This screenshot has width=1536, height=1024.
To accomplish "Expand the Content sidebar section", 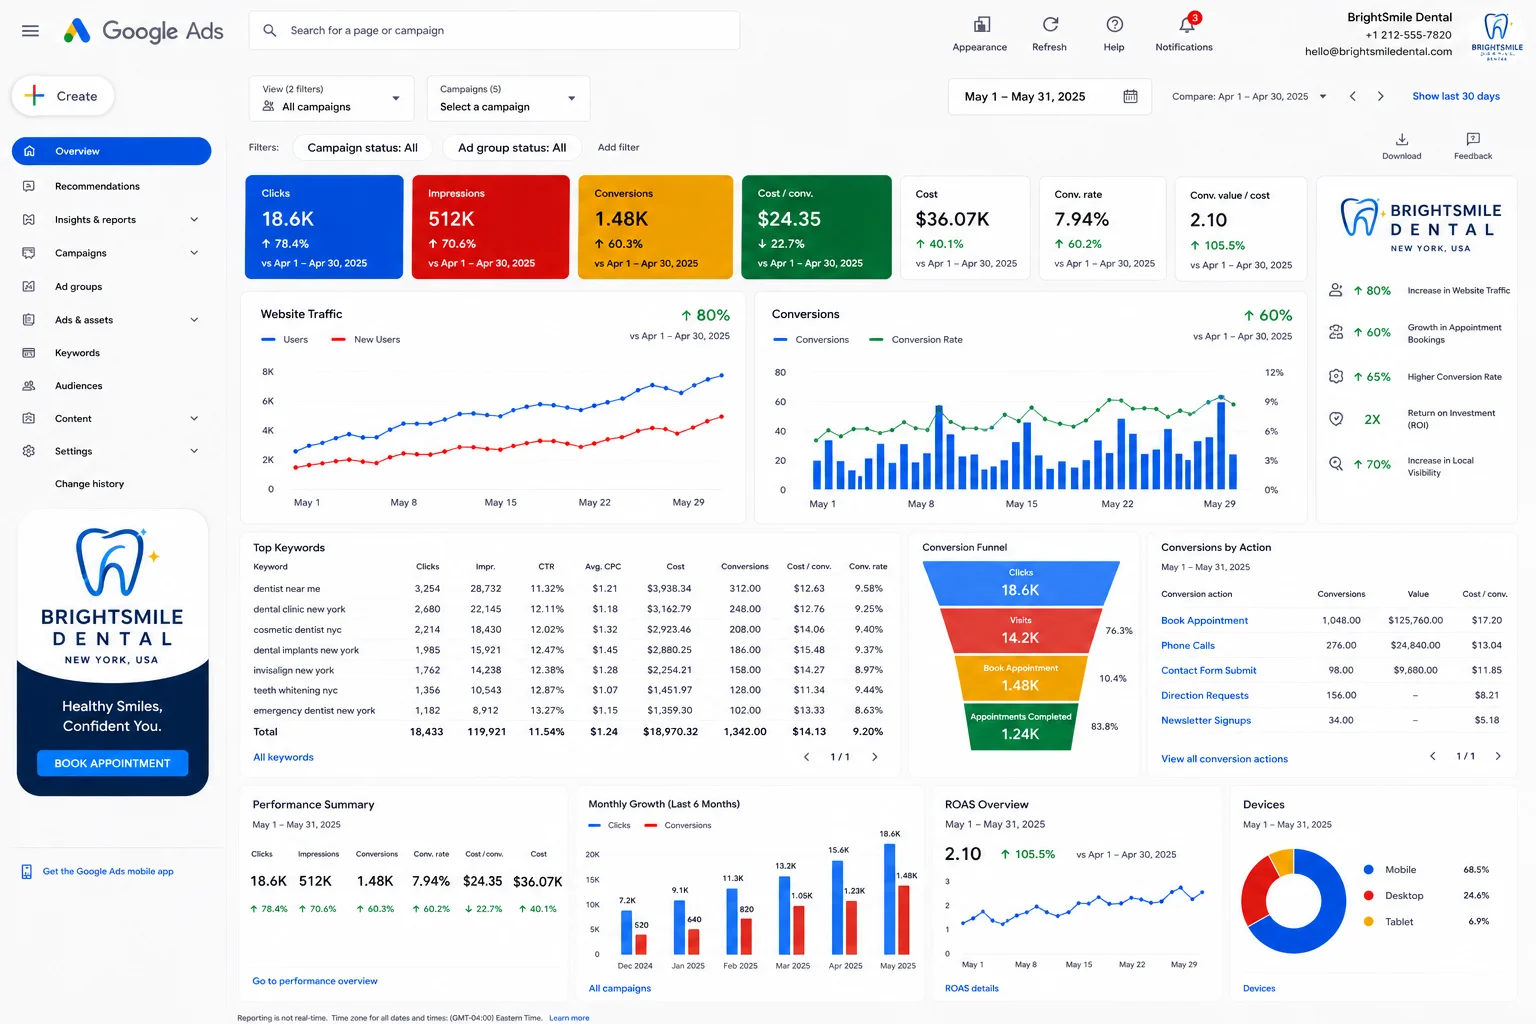I will (194, 418).
